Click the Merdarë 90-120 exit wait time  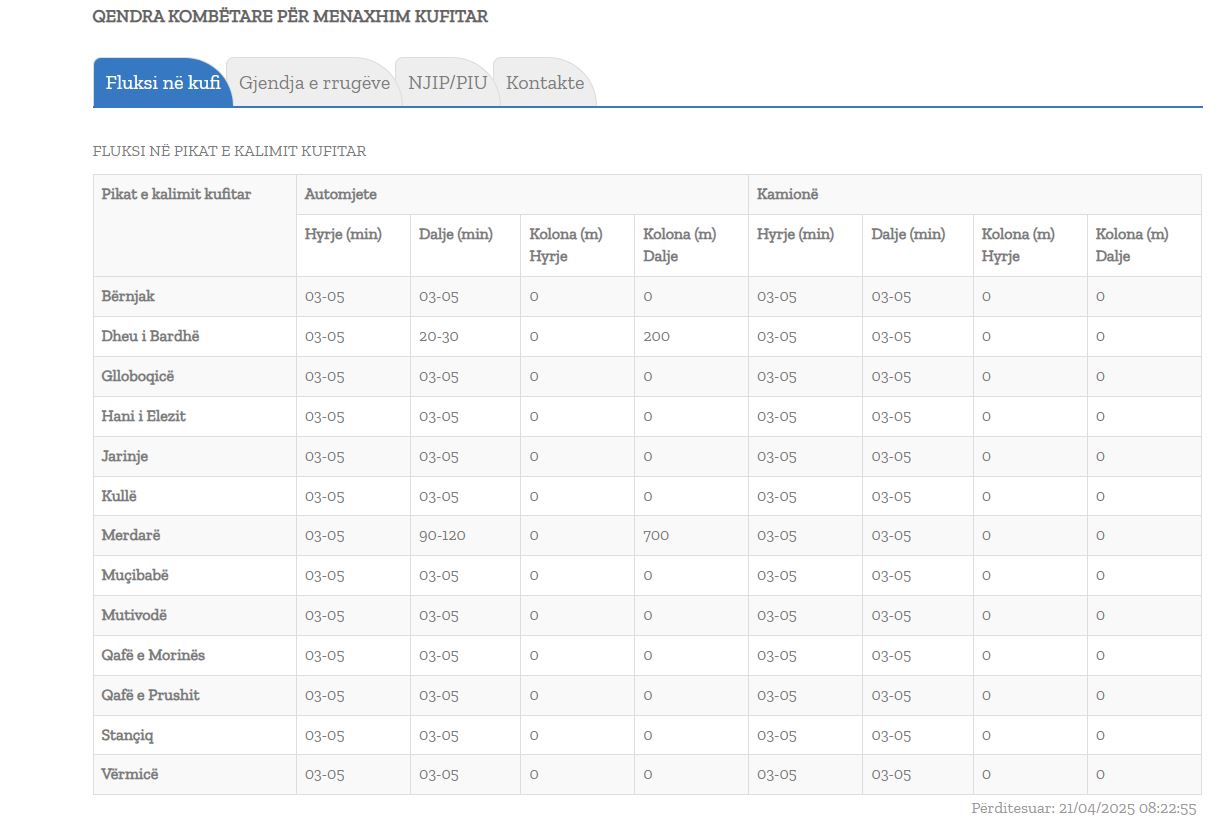pyautogui.click(x=442, y=535)
